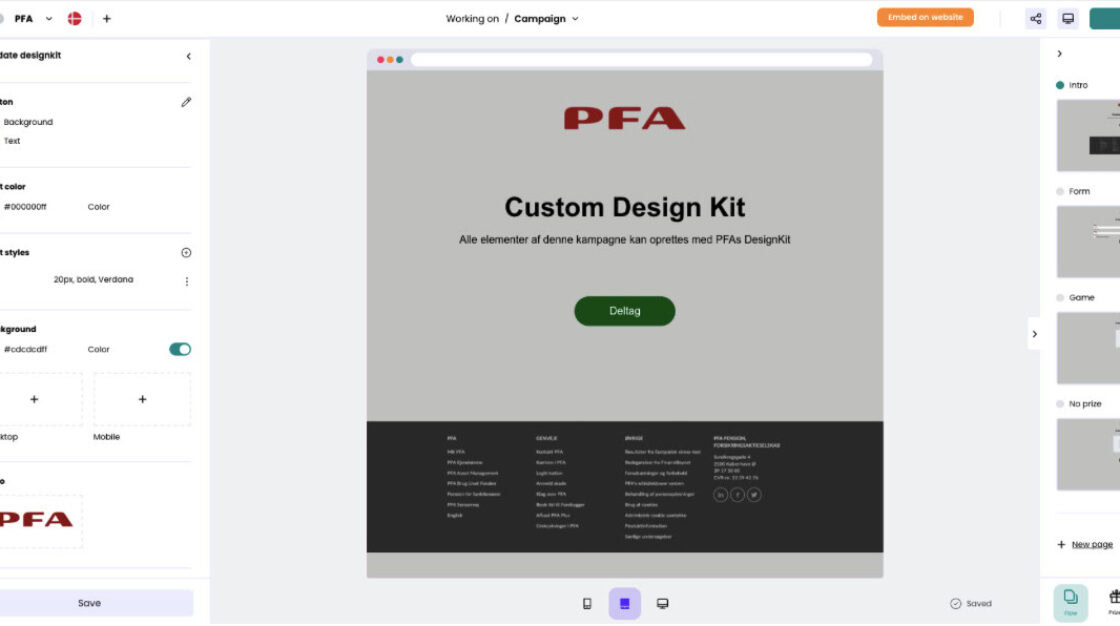Click the Twitter icon in preview footer
This screenshot has width=1120, height=626.
tap(754, 495)
